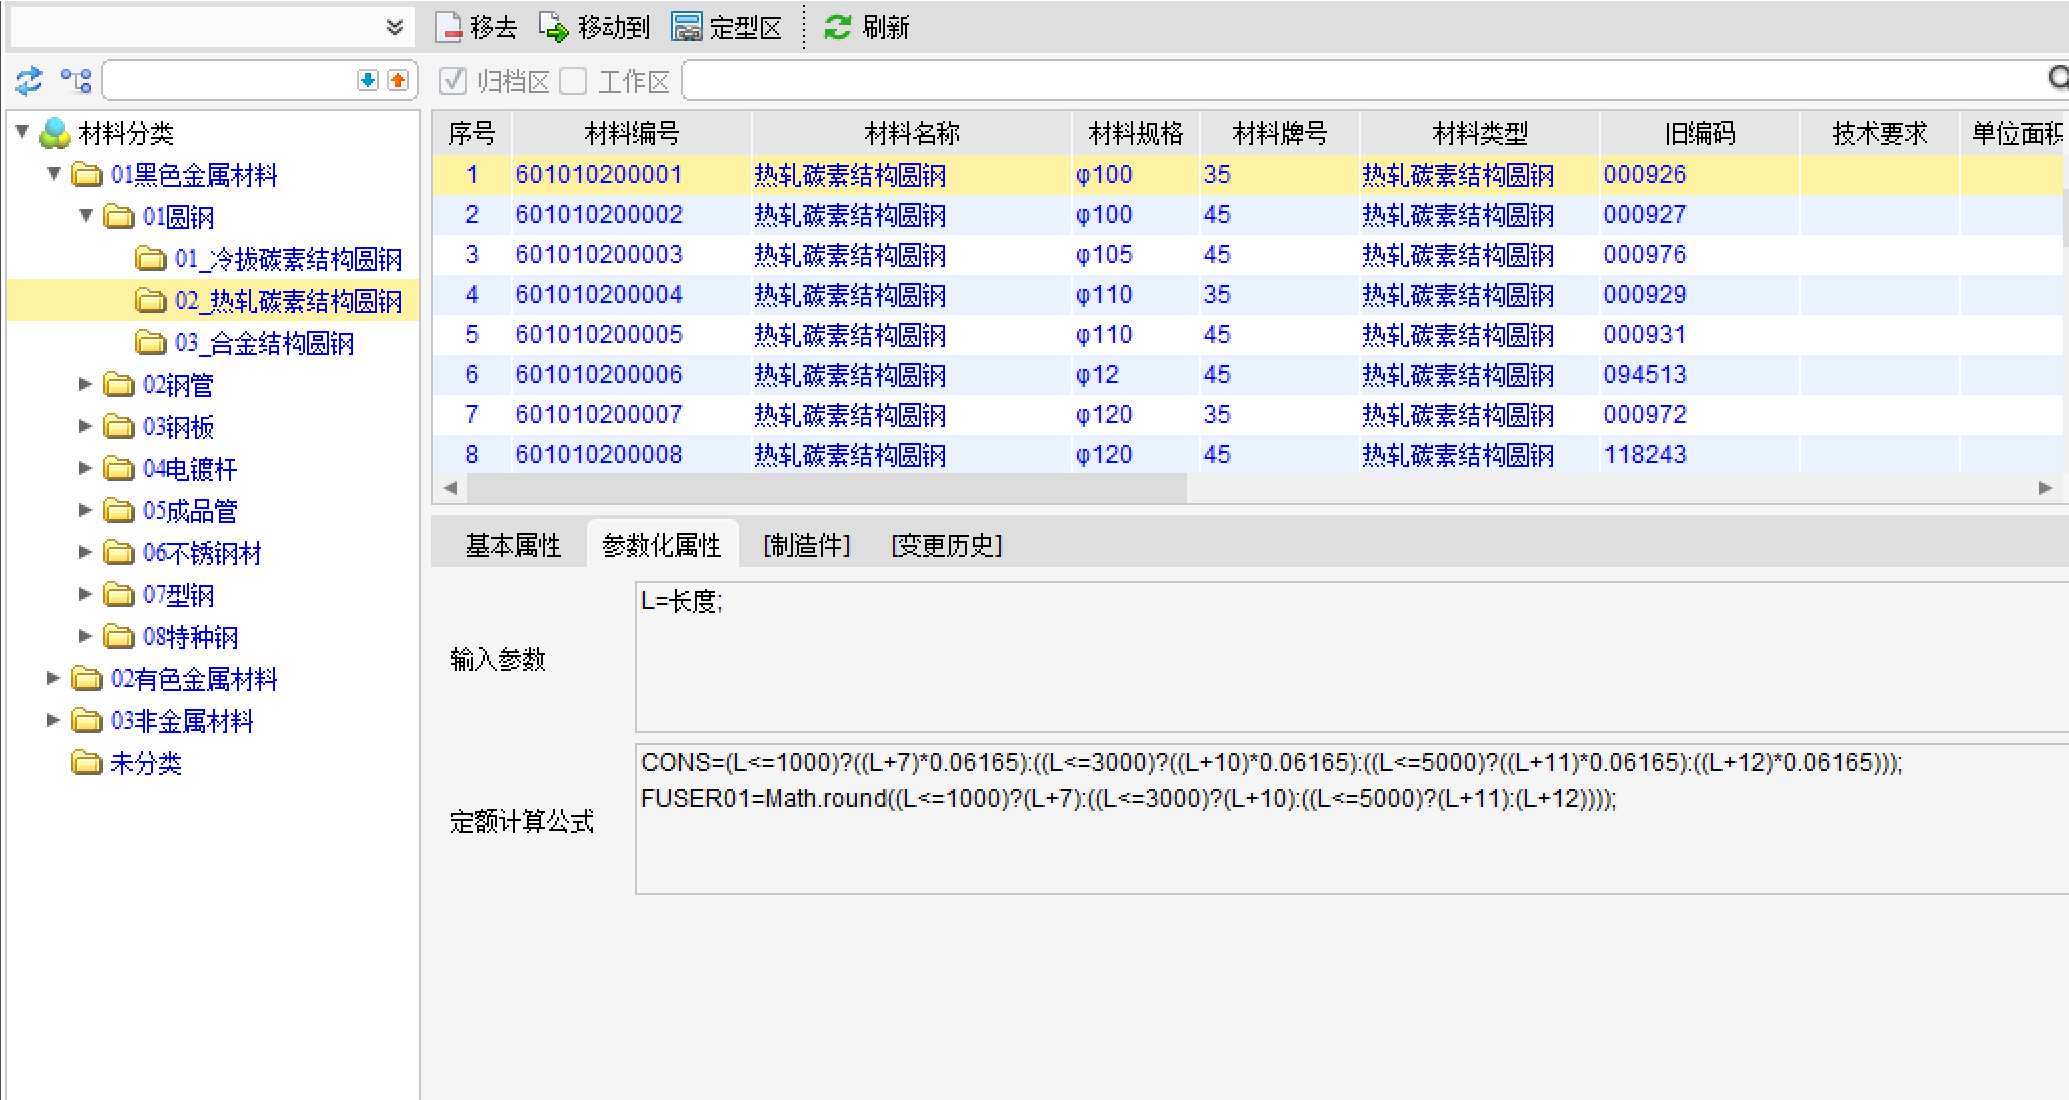The image size is (2069, 1100).
Task: Click material number 601010200005 link
Action: click(x=598, y=334)
